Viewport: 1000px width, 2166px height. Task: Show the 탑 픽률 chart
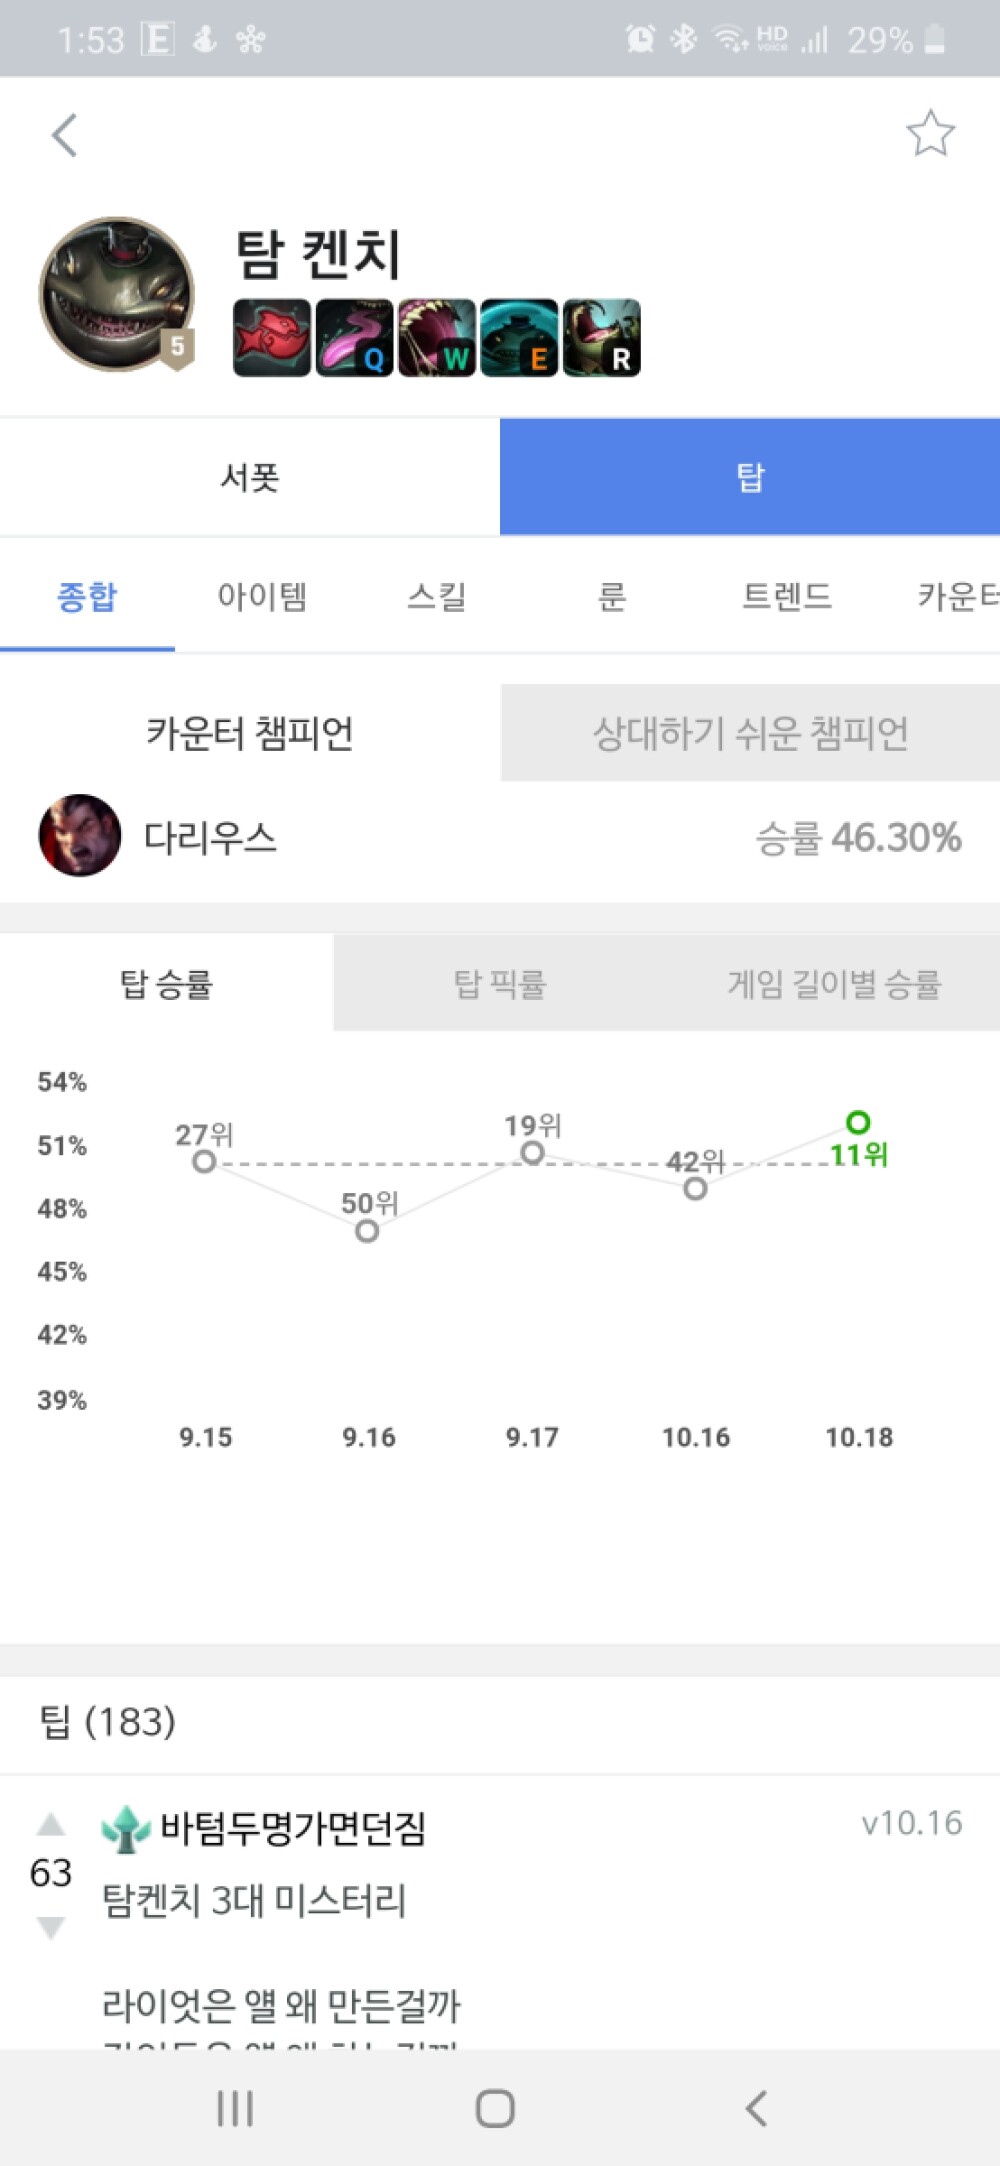500,984
